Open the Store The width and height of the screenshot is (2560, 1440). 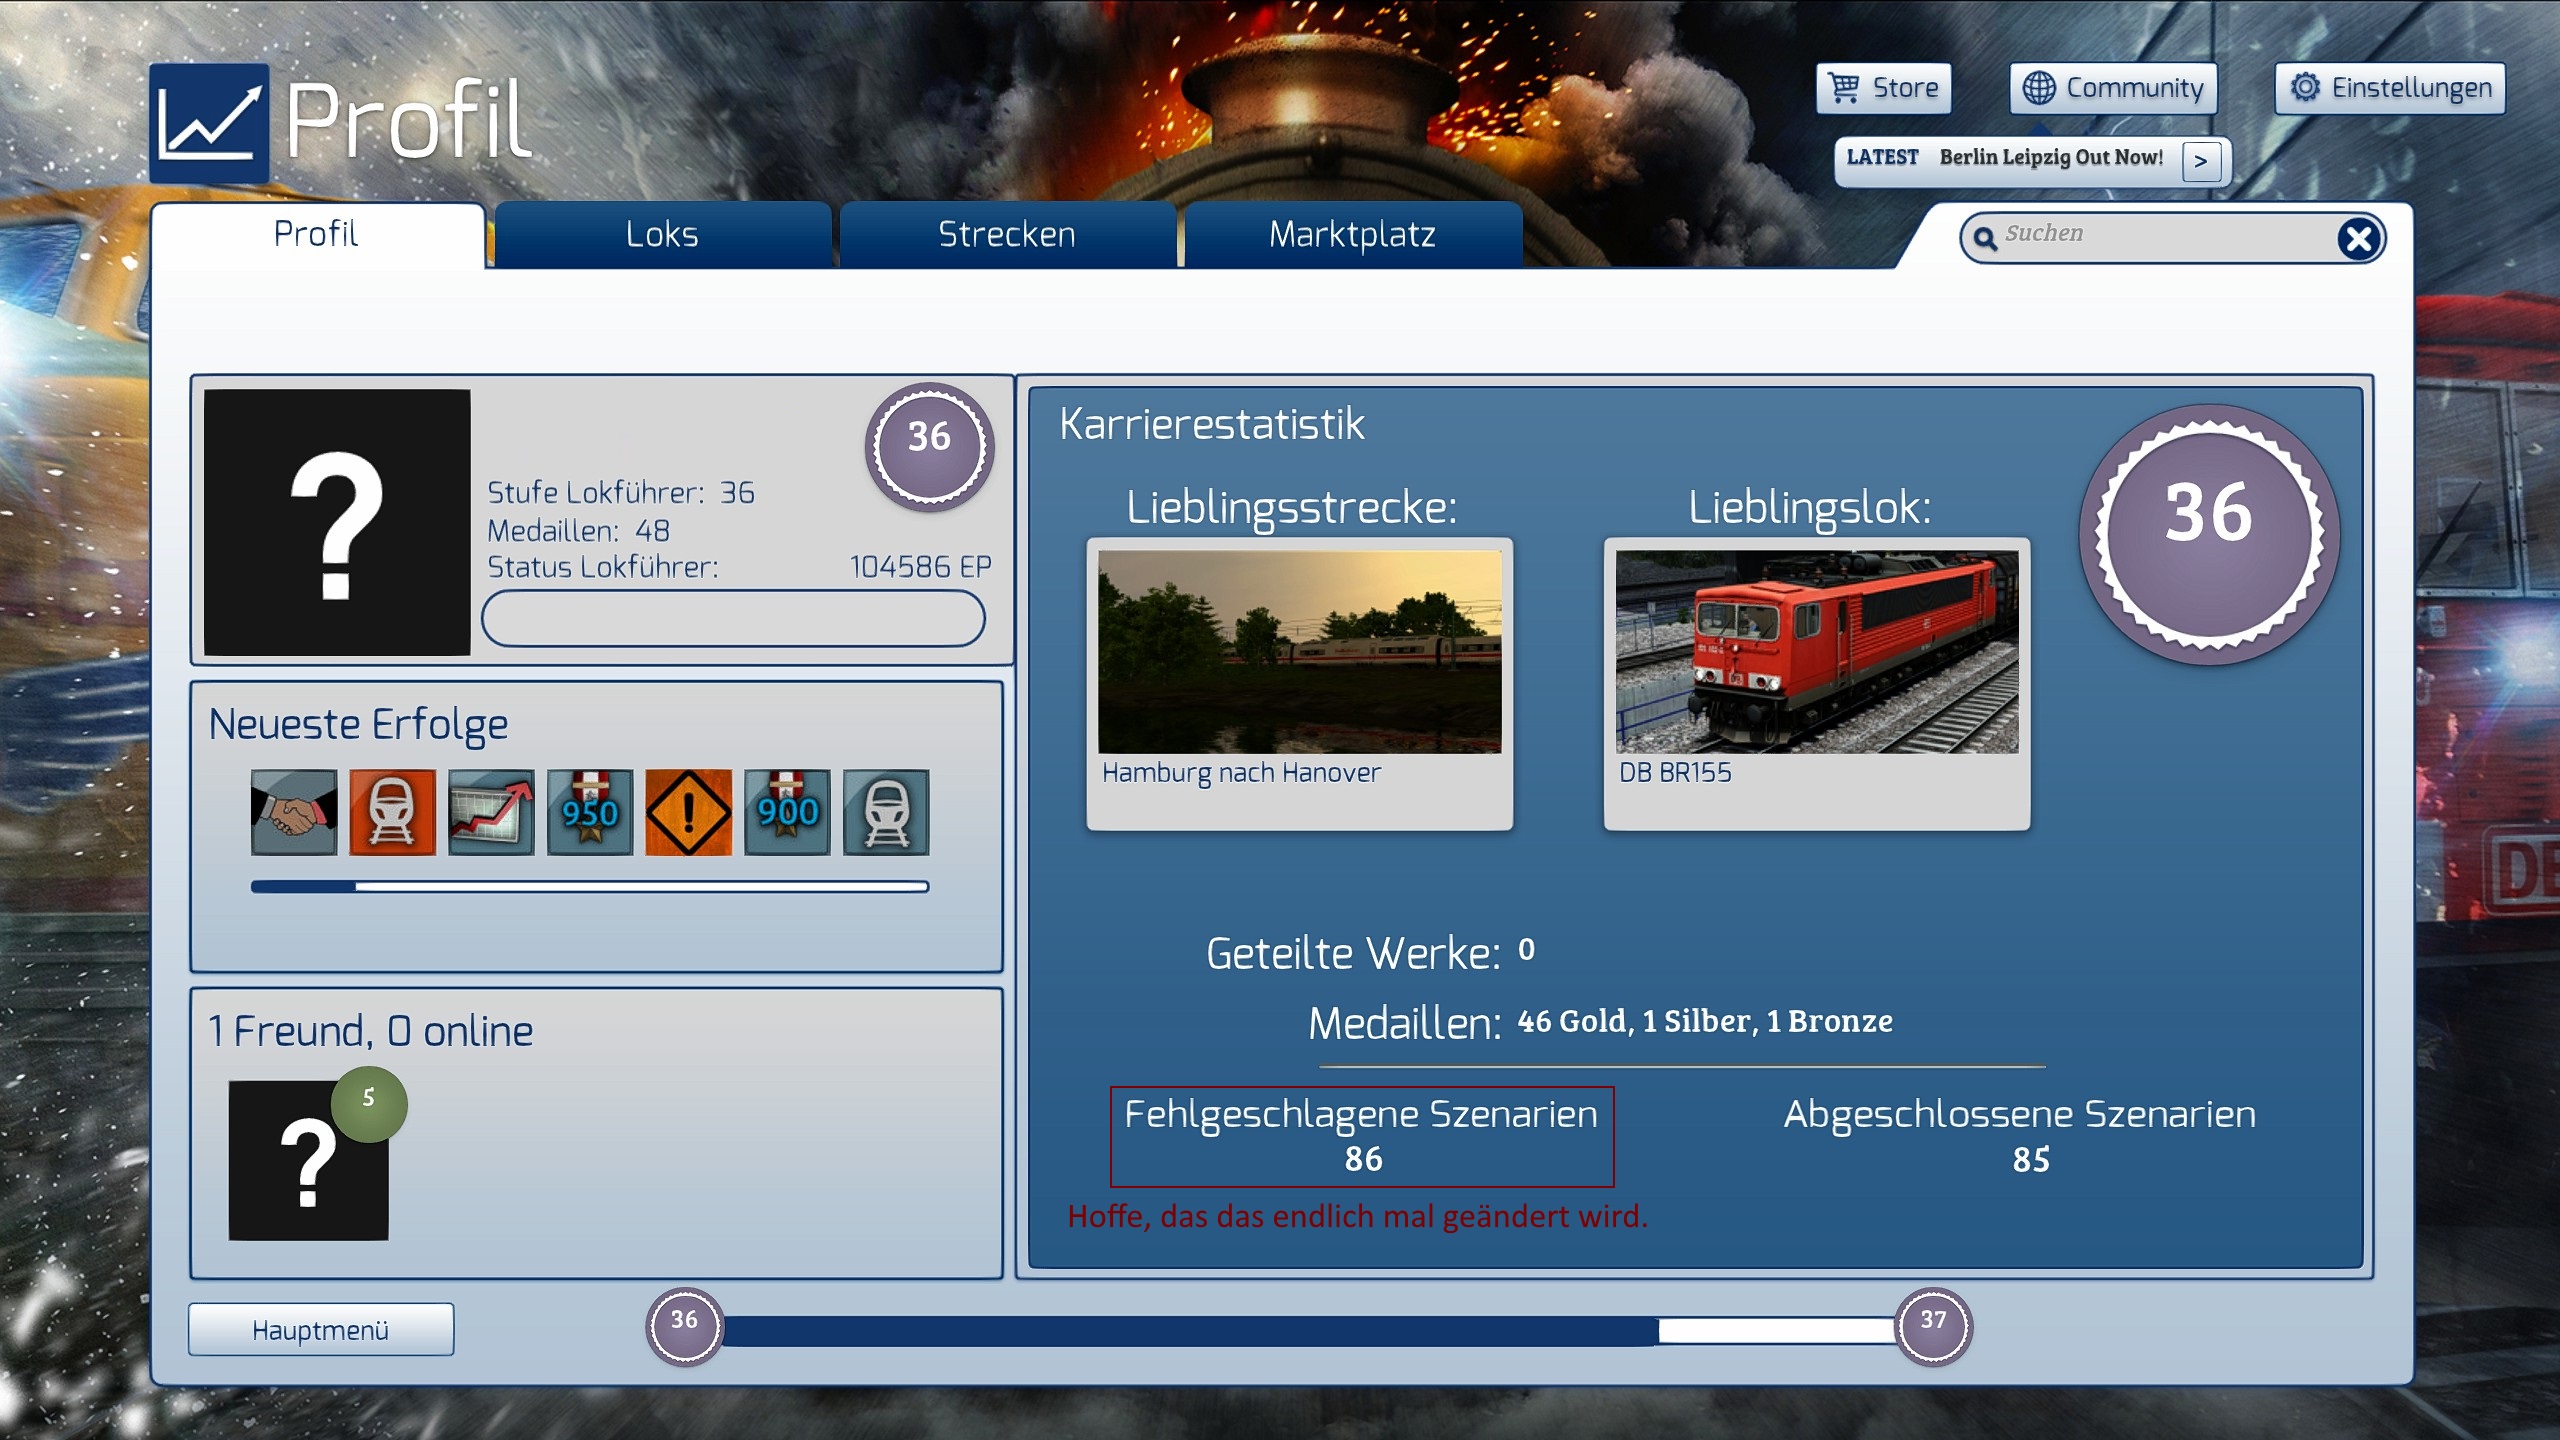[1884, 88]
